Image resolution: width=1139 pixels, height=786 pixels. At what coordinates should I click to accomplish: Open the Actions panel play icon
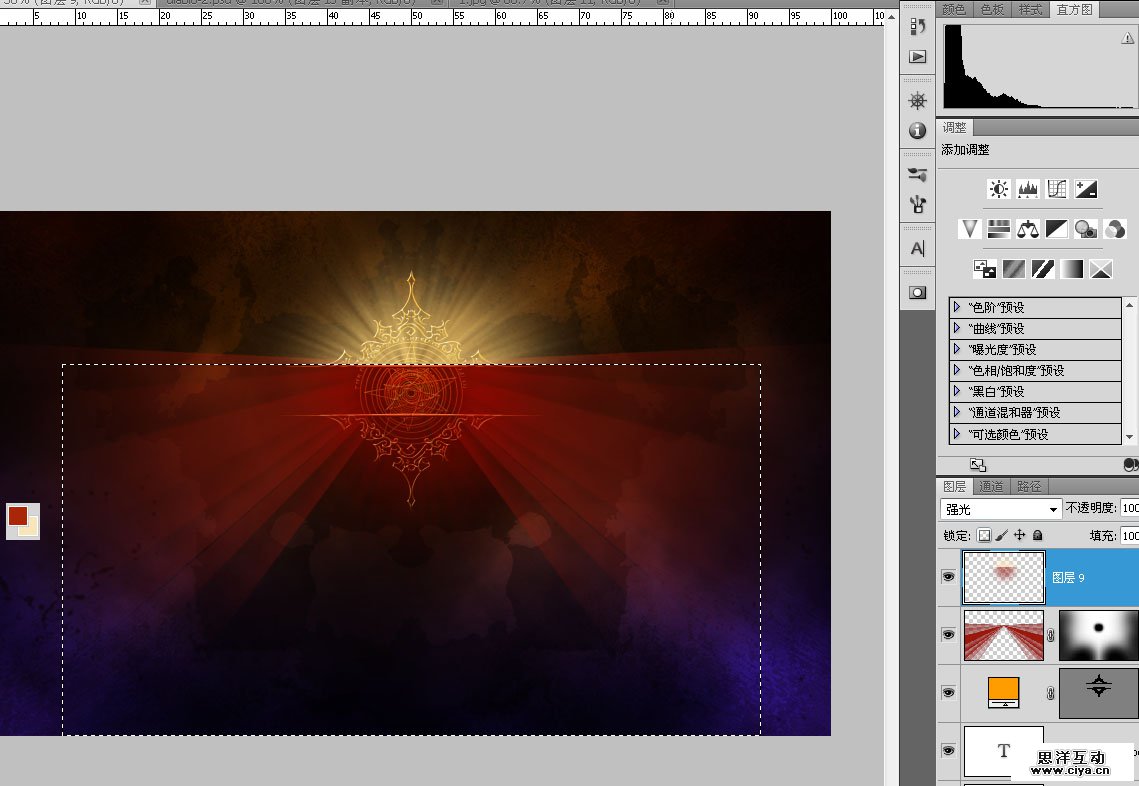click(x=917, y=57)
